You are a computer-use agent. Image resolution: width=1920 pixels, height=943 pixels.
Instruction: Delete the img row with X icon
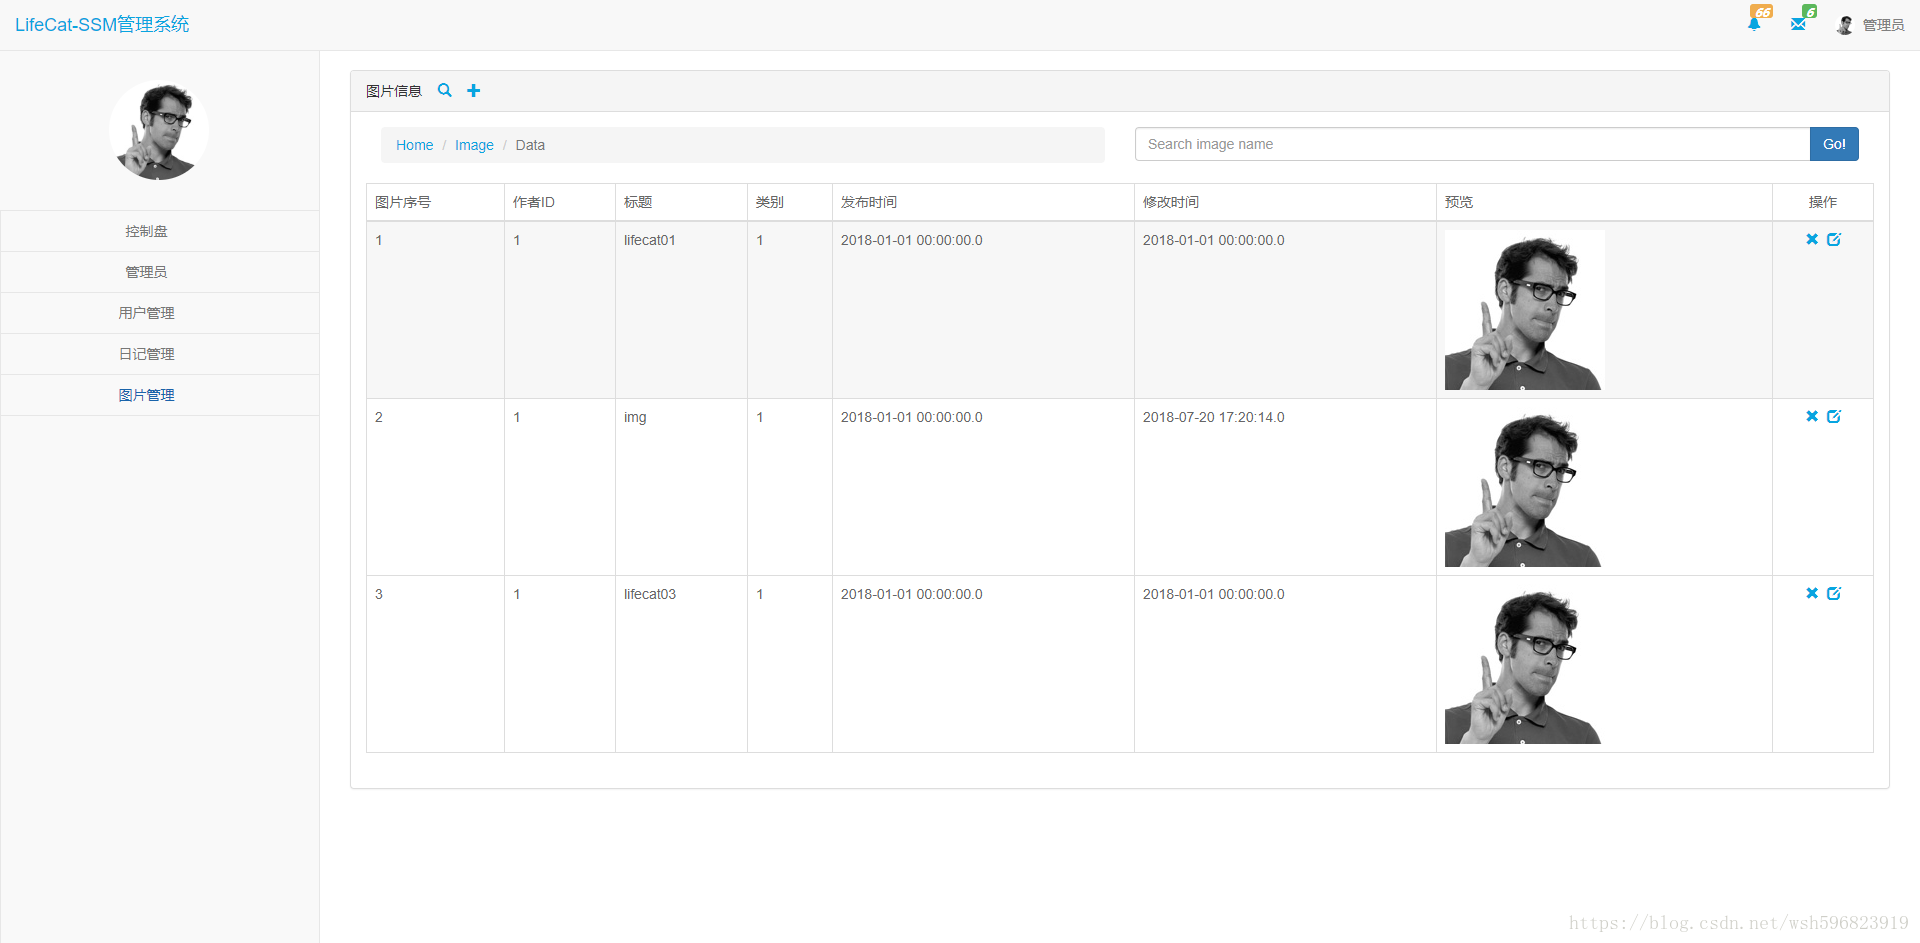[1812, 416]
